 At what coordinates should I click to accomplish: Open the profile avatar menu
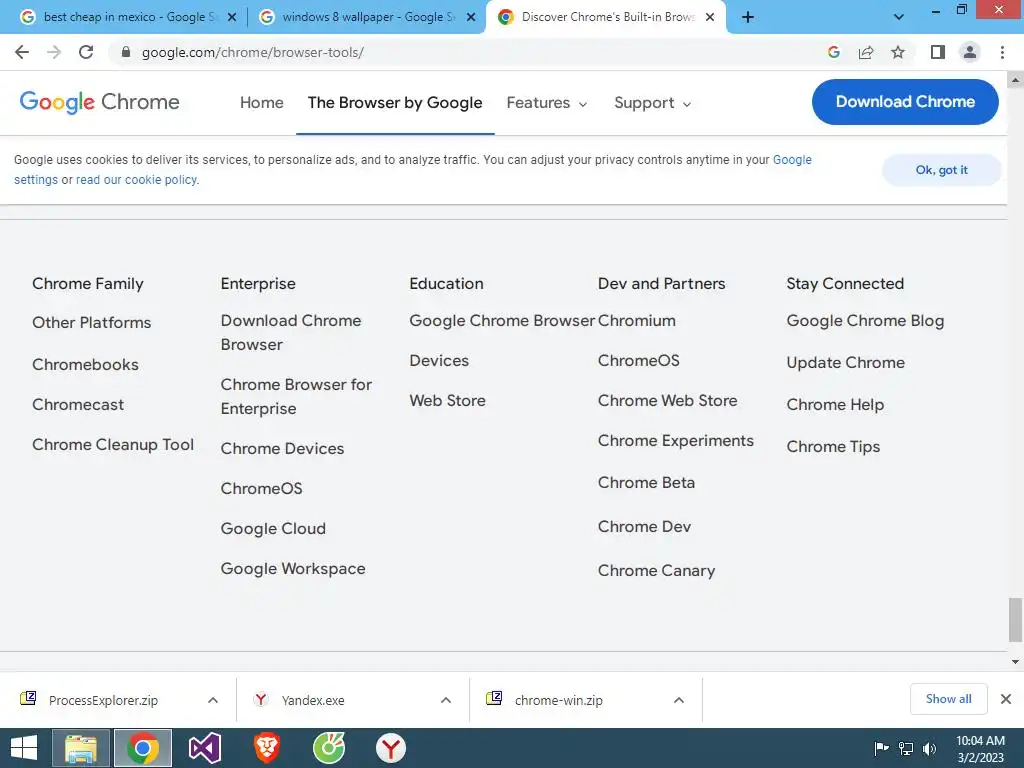point(970,52)
